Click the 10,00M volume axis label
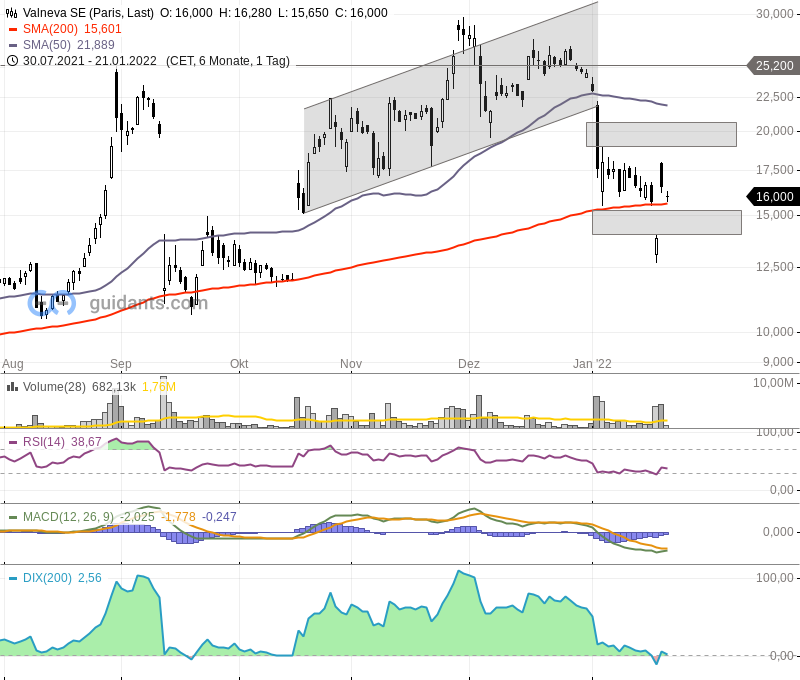 [x=773, y=383]
